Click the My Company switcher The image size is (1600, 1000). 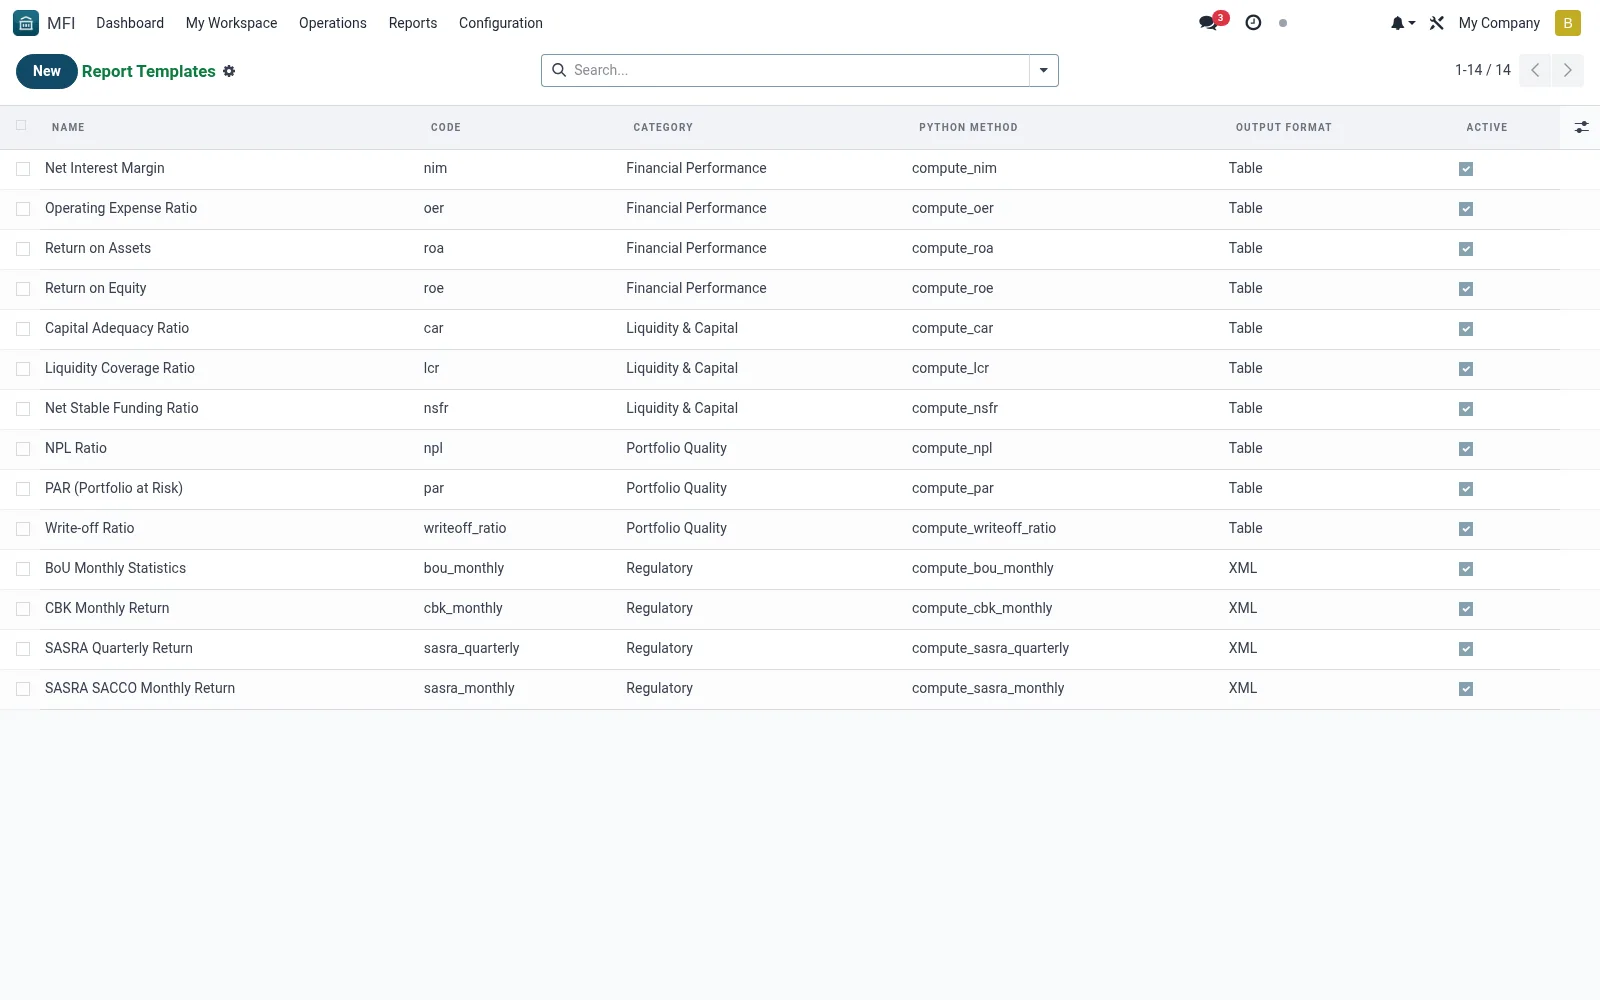pyautogui.click(x=1499, y=23)
